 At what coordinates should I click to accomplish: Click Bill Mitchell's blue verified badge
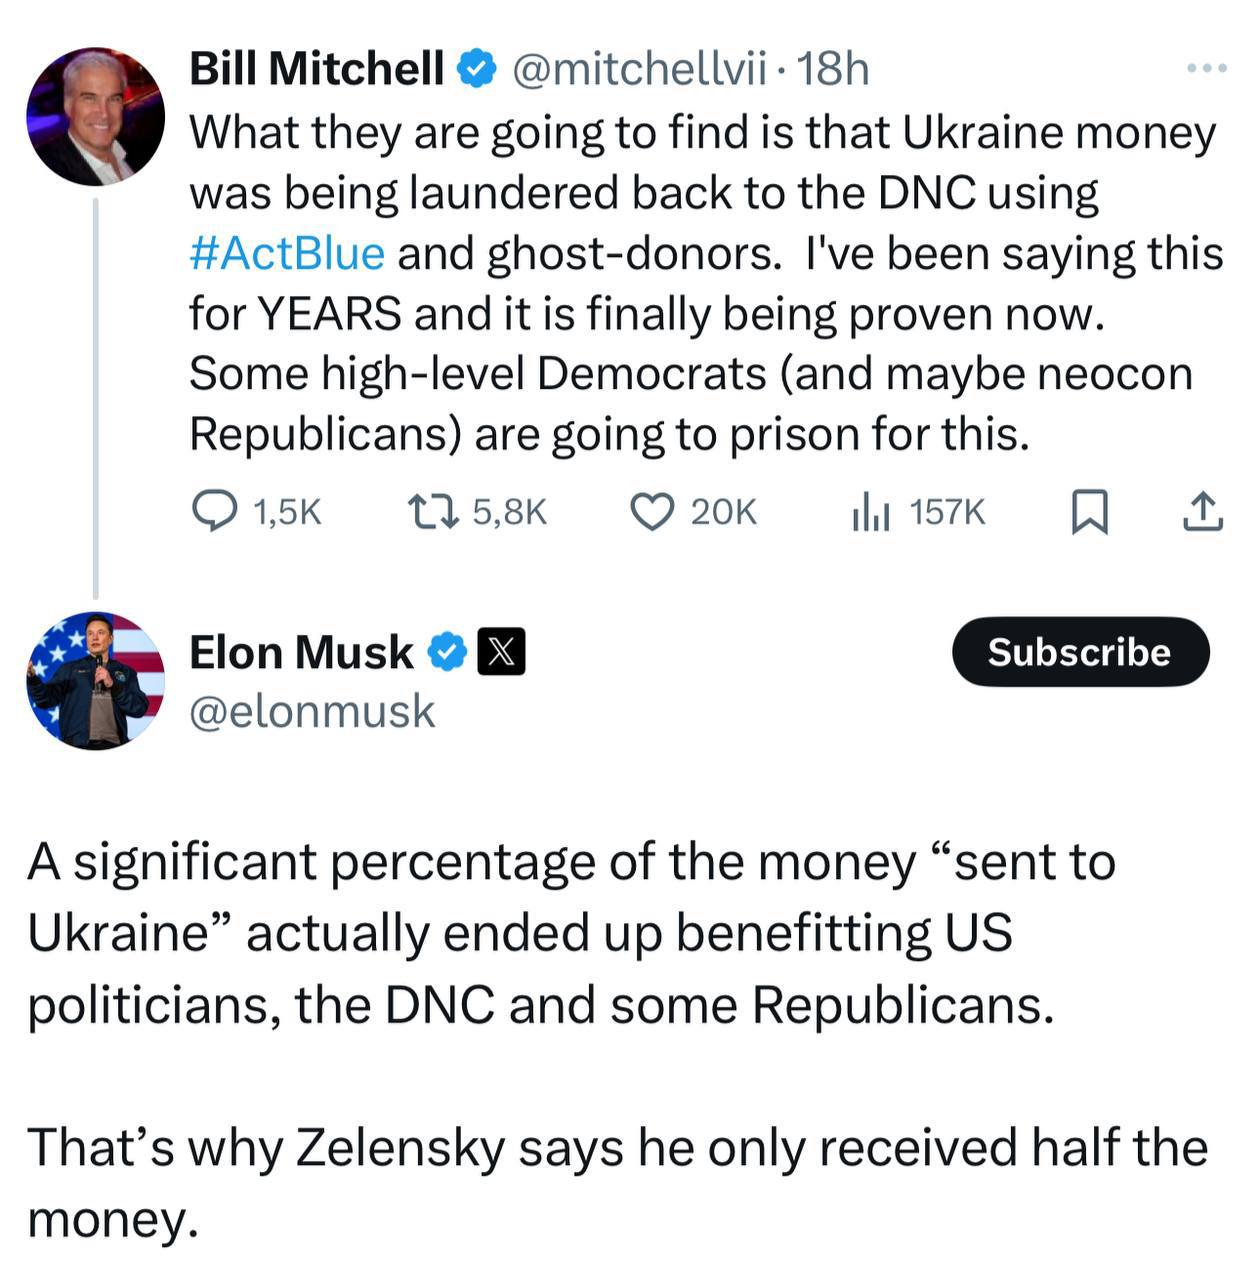(x=477, y=69)
